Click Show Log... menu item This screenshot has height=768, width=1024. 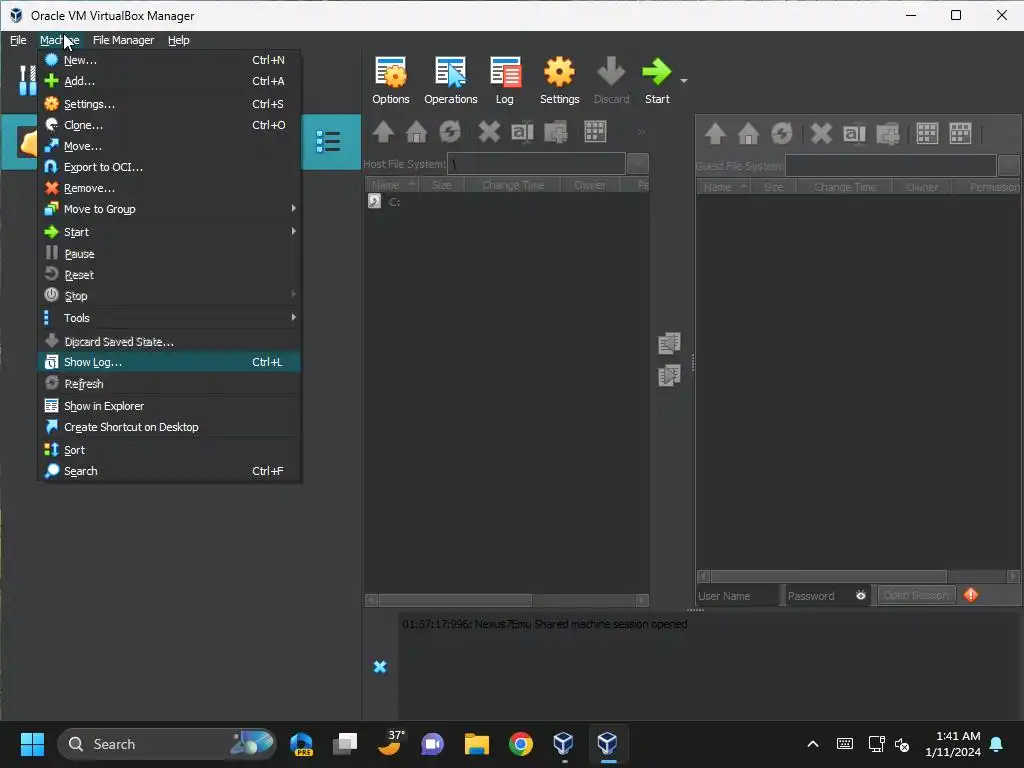coord(170,362)
